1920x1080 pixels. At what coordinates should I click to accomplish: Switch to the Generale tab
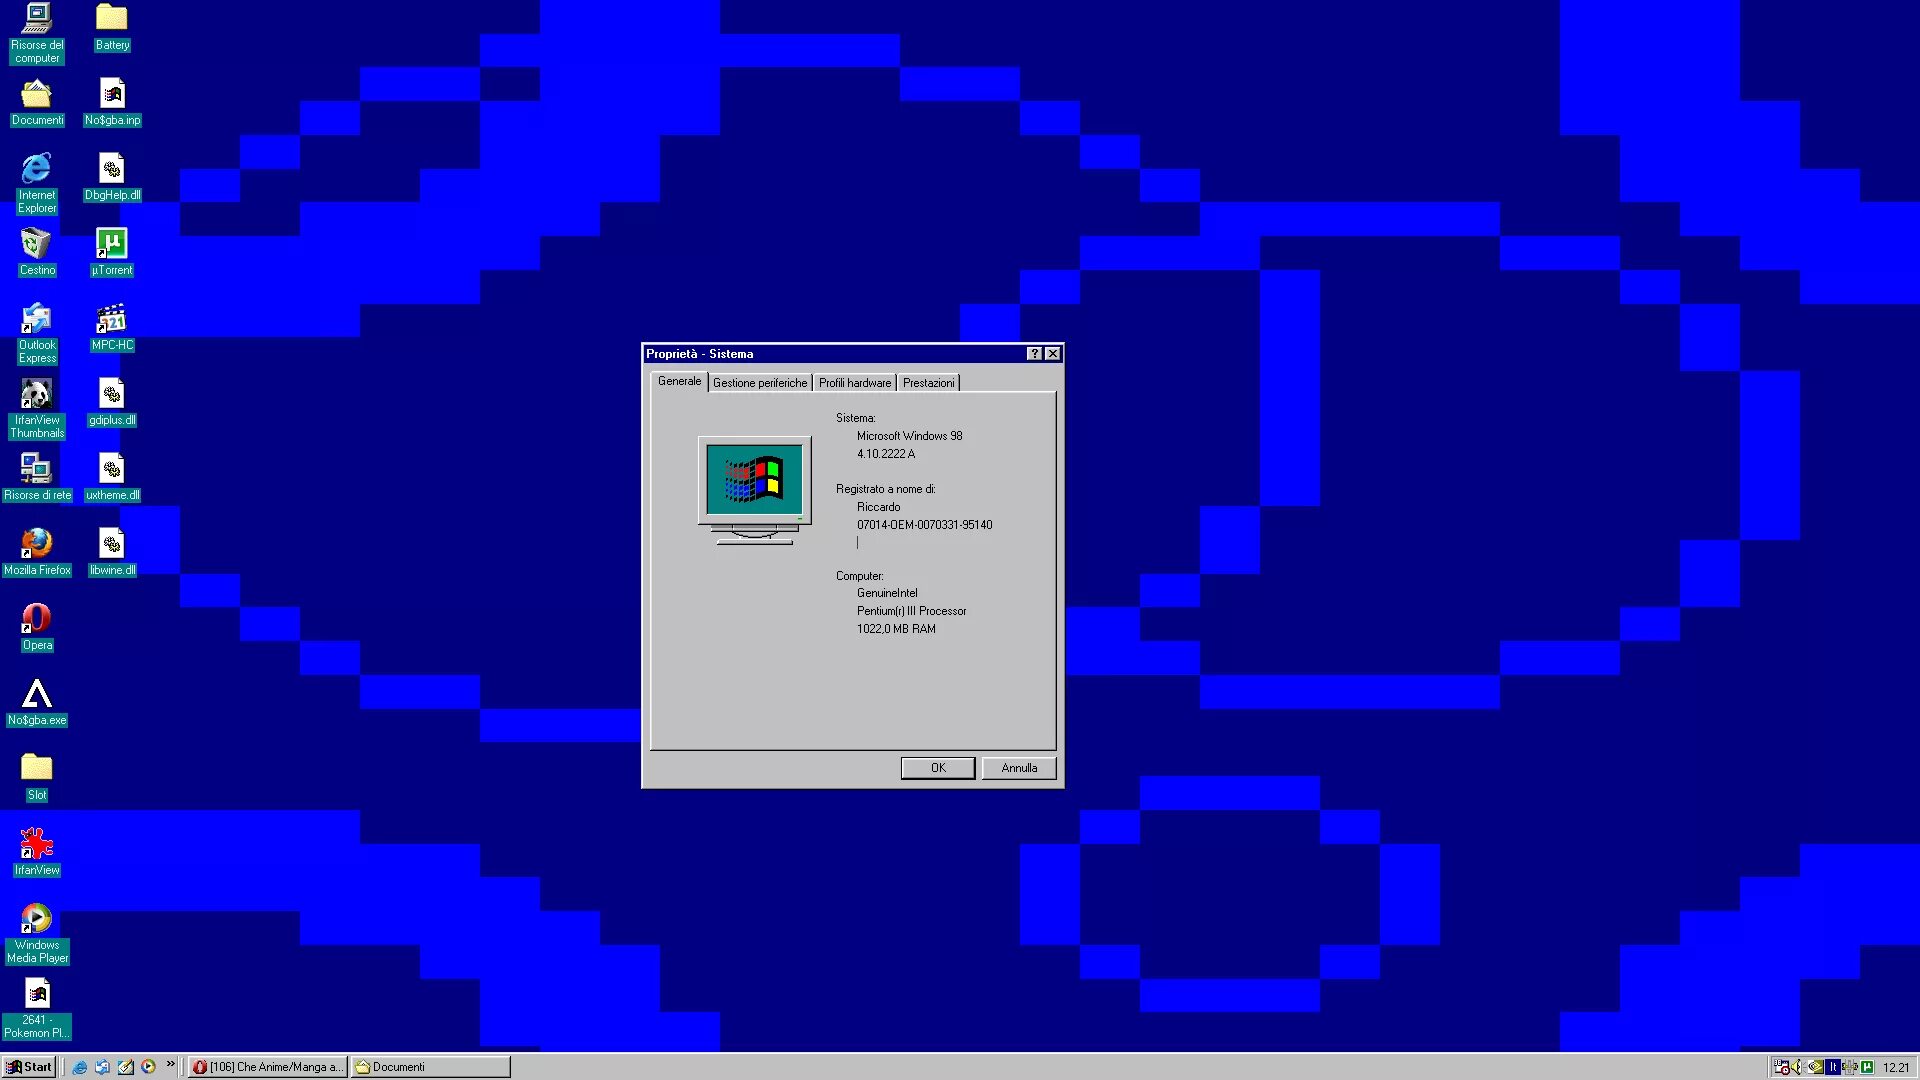click(x=680, y=381)
